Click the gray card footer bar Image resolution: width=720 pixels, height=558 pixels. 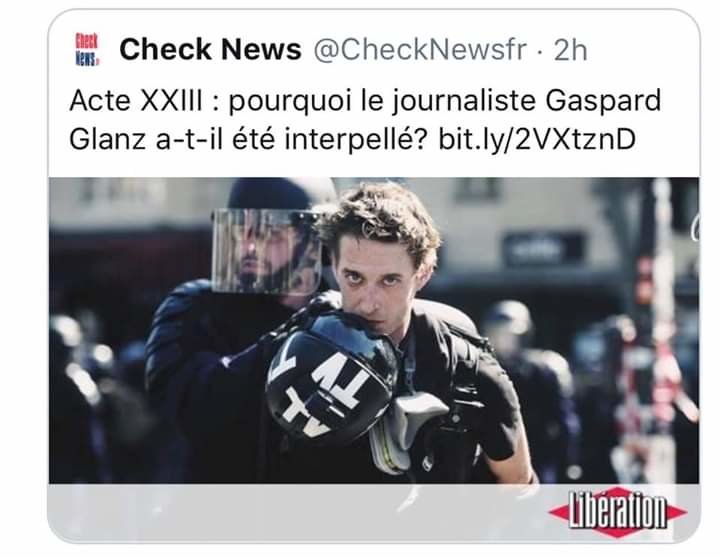click(374, 512)
